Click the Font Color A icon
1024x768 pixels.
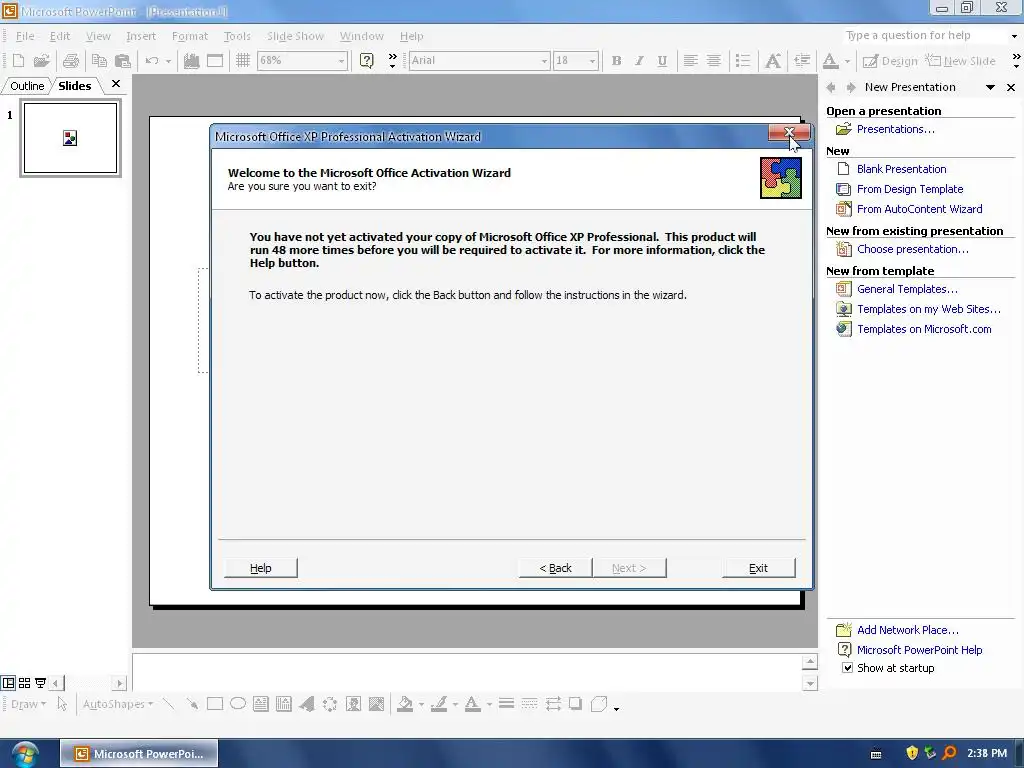830,61
